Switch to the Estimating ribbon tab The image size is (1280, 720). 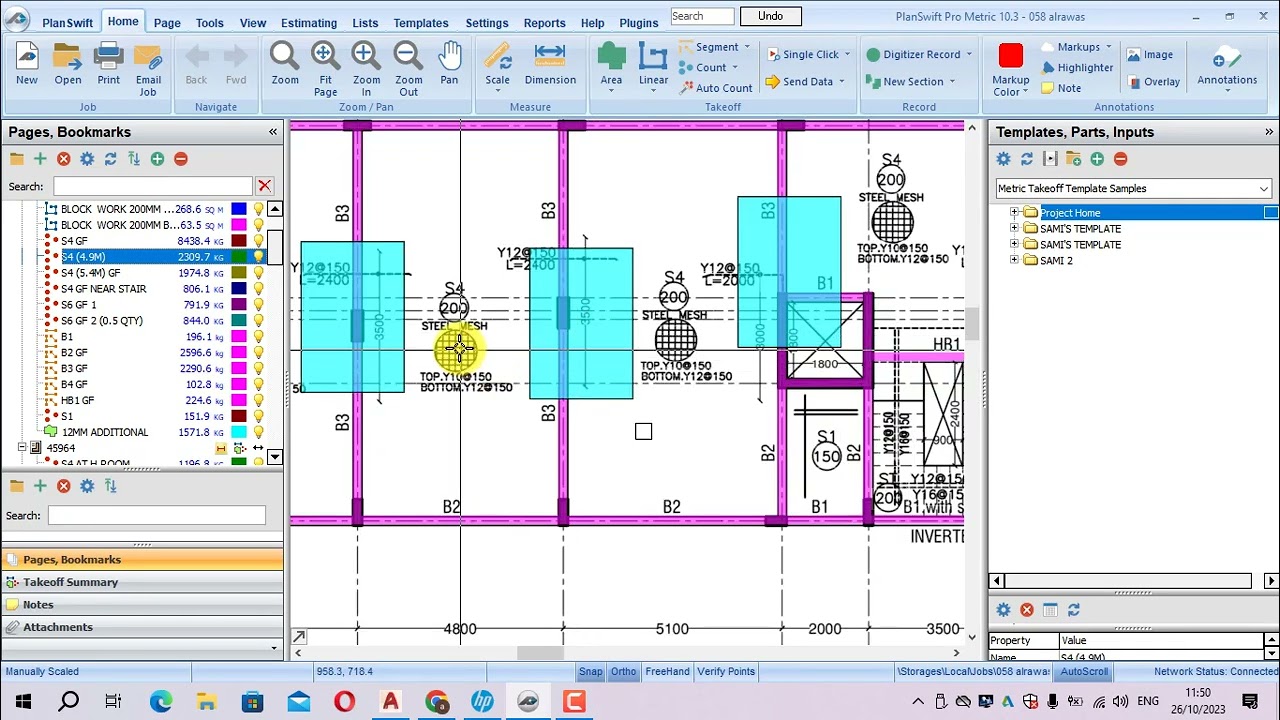point(309,23)
